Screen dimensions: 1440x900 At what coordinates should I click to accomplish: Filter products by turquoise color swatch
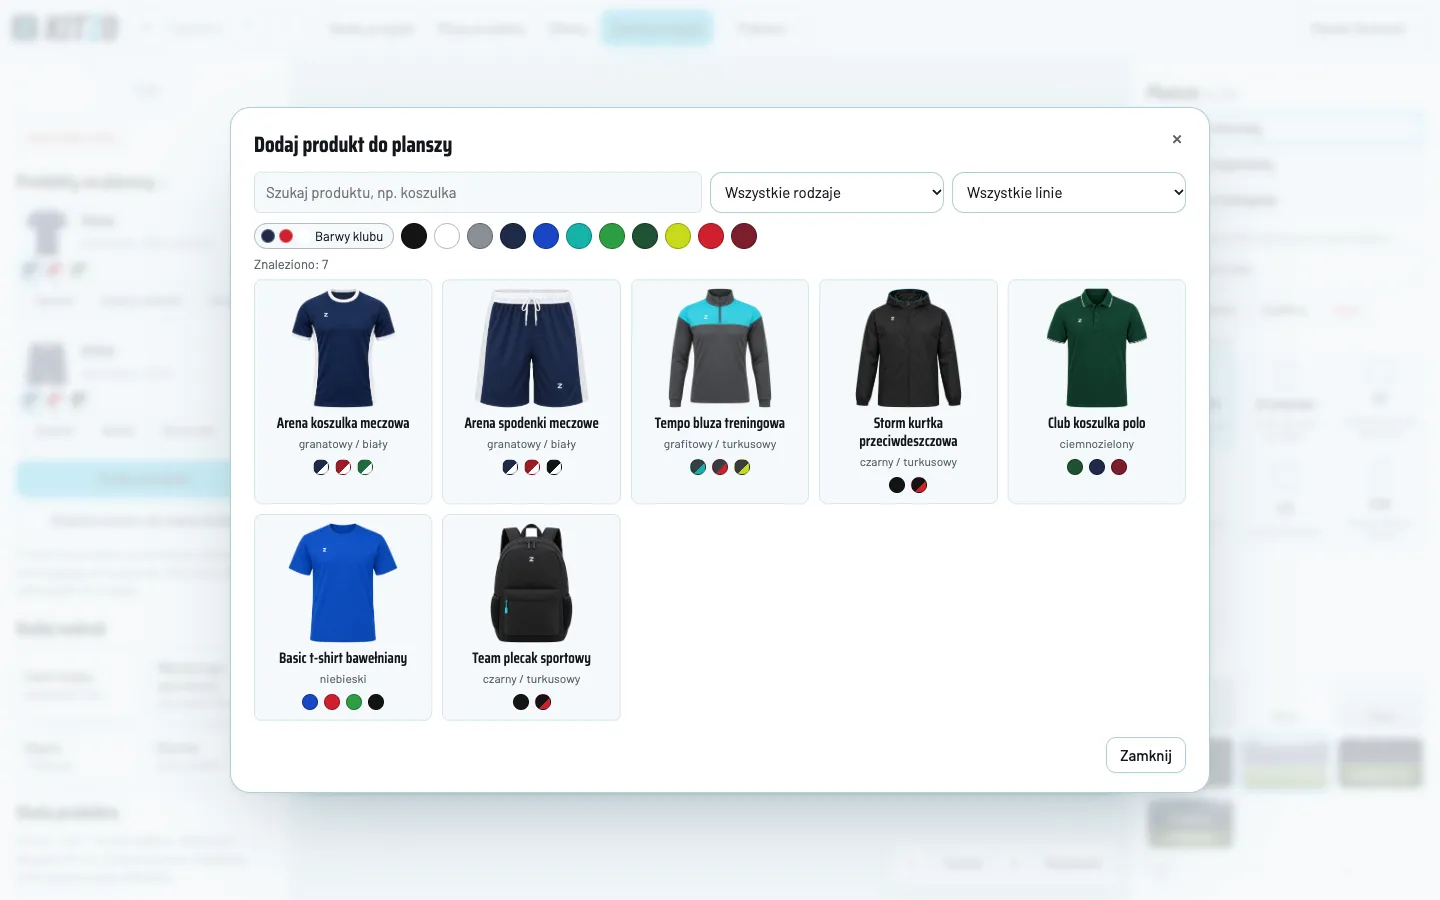[579, 236]
